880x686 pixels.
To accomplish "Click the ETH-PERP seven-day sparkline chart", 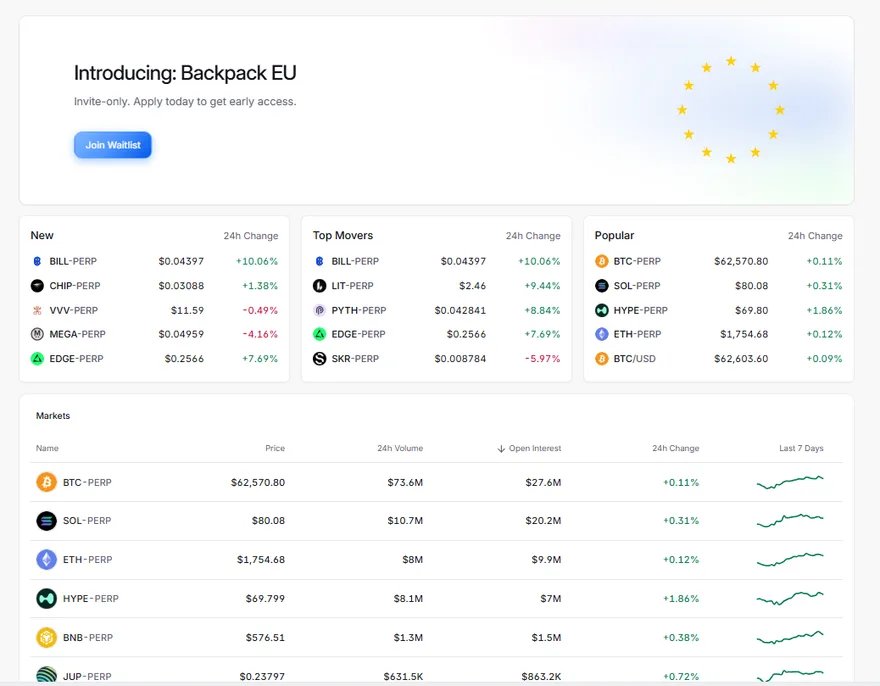I will [790, 559].
